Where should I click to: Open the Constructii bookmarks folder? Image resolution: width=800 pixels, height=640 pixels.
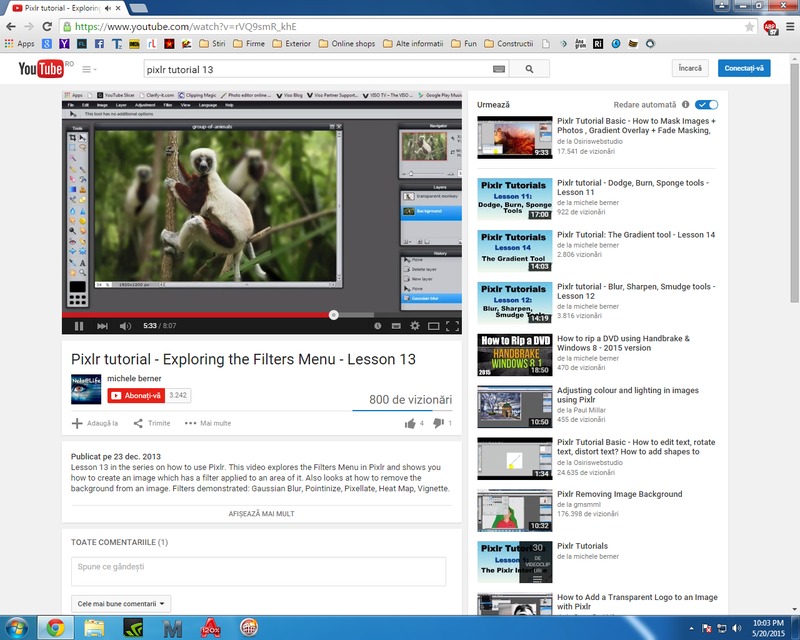click(x=509, y=44)
